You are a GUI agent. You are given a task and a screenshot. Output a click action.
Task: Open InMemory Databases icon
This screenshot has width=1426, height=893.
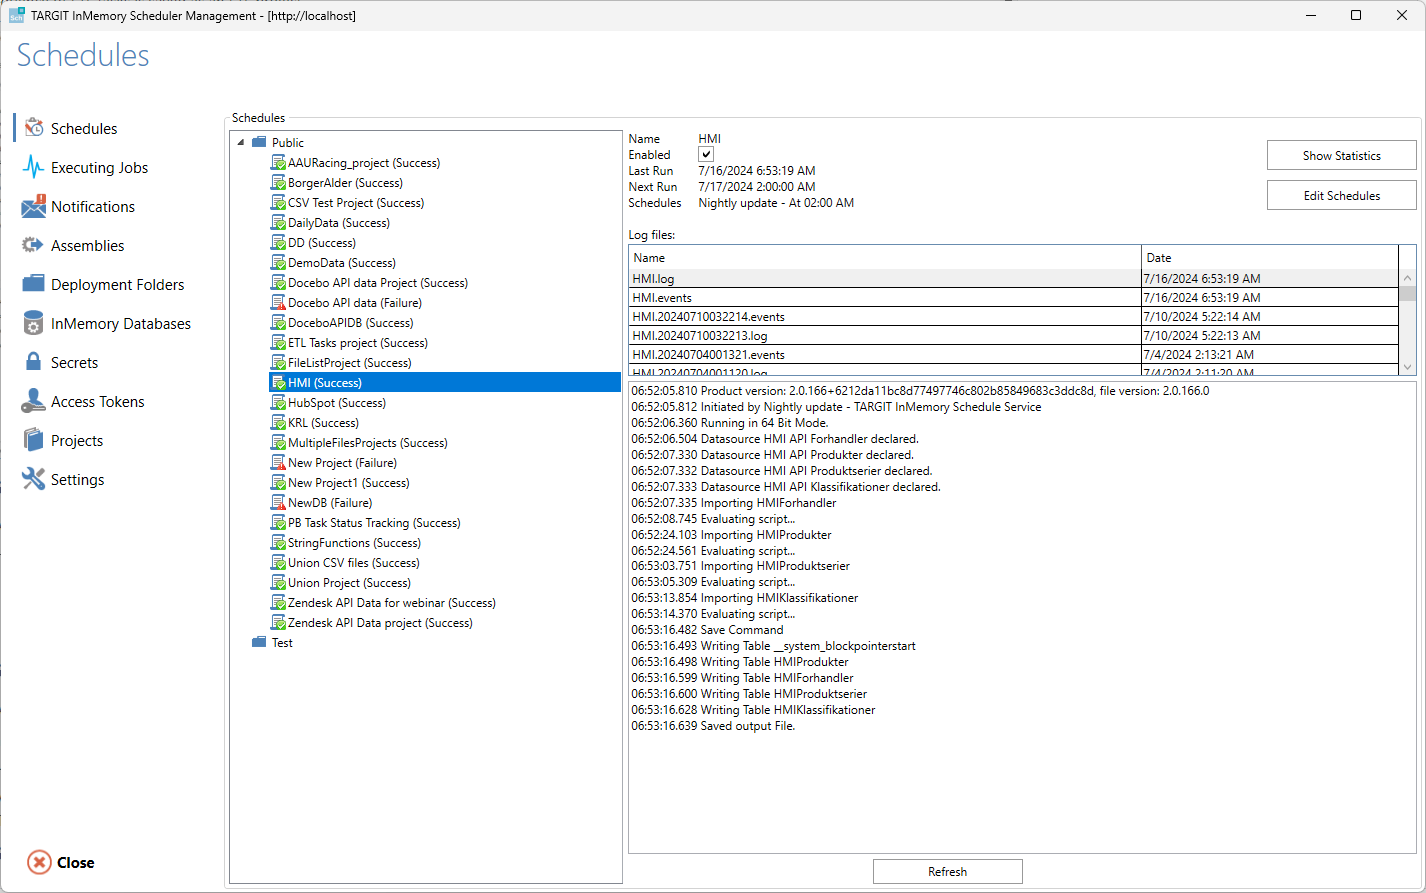(x=34, y=323)
